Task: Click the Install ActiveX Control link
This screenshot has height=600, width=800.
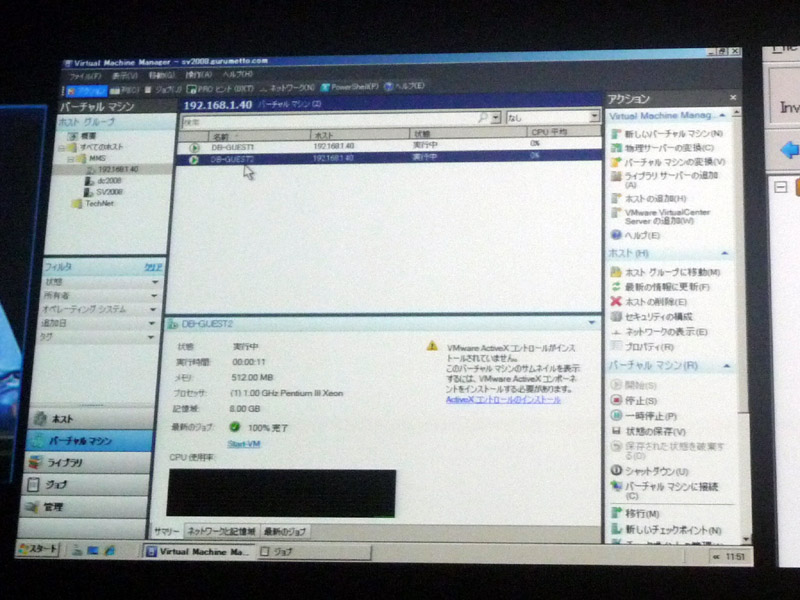Action: [x=503, y=399]
